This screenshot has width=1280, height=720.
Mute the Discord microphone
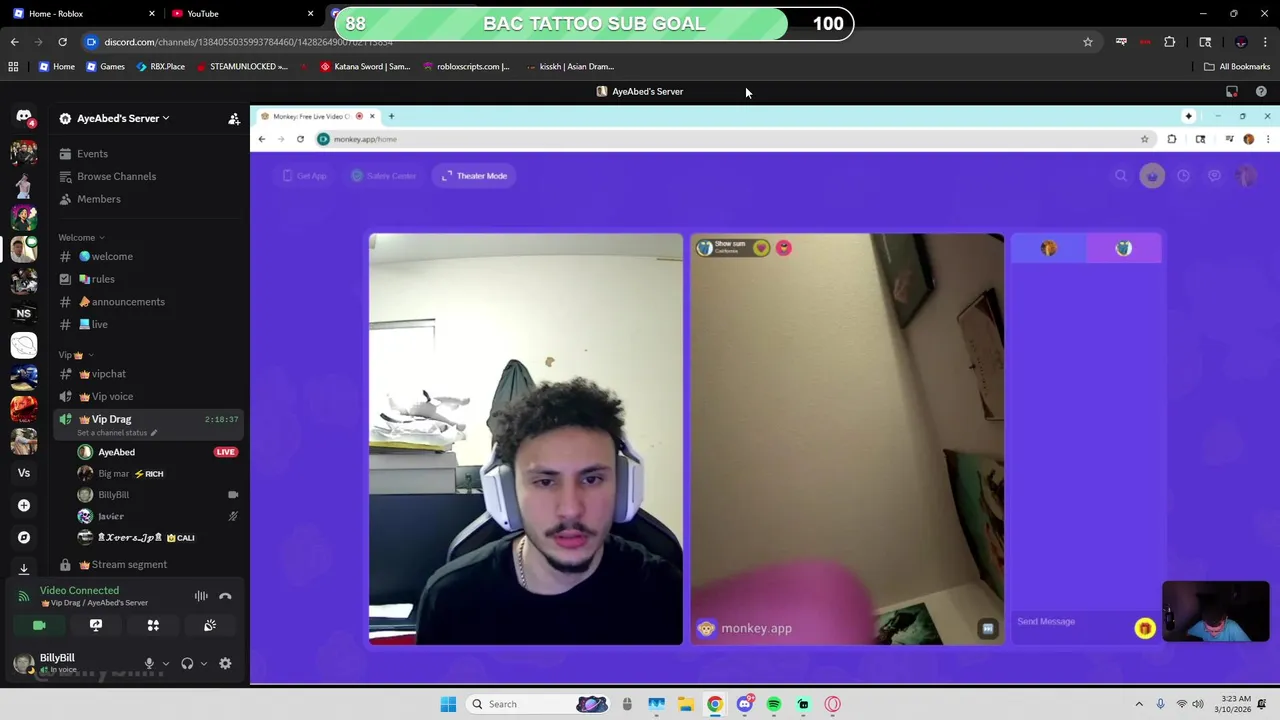coord(149,663)
